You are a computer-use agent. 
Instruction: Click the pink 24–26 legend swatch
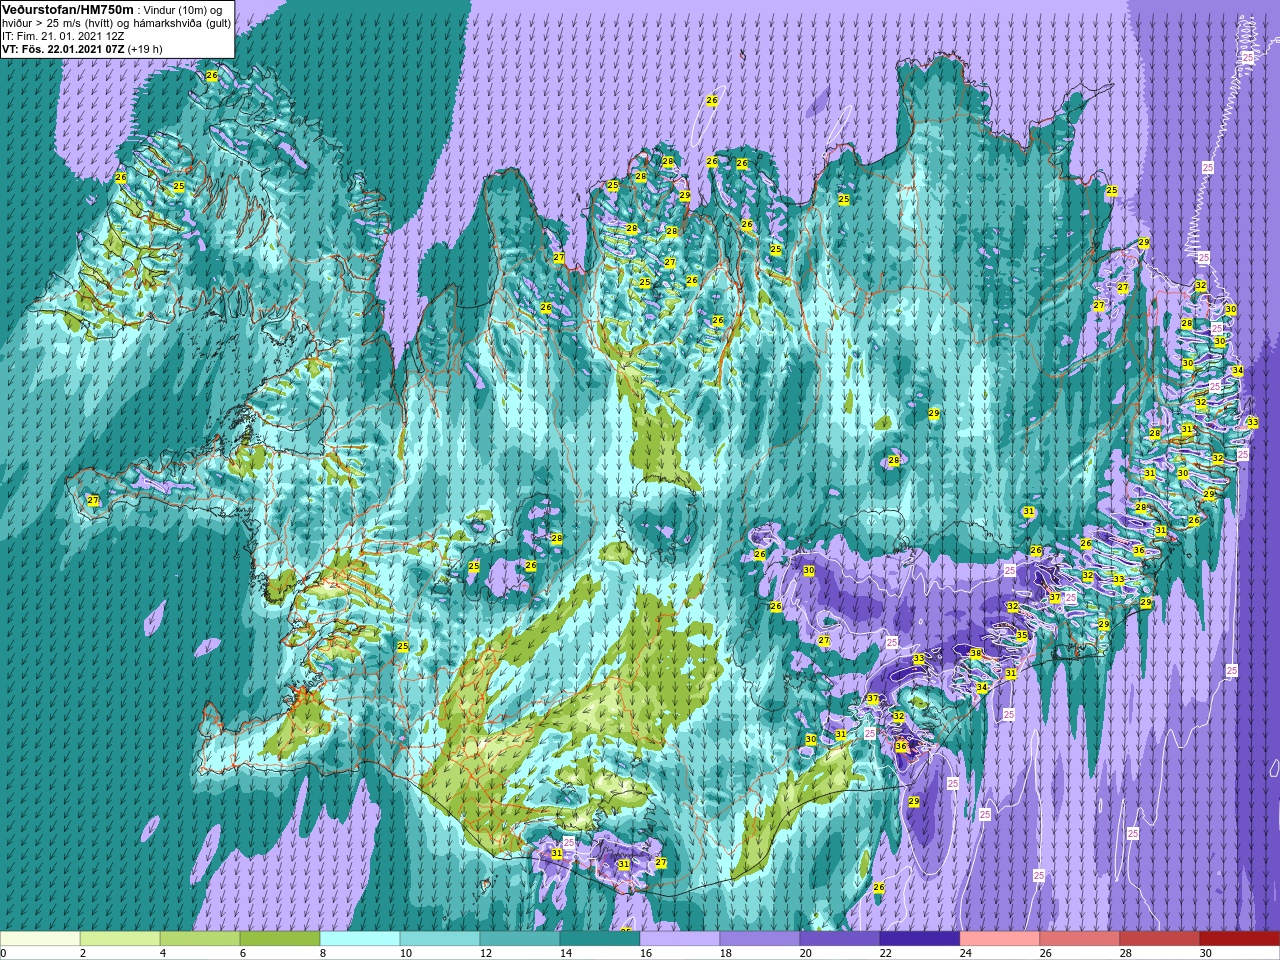[1000, 939]
